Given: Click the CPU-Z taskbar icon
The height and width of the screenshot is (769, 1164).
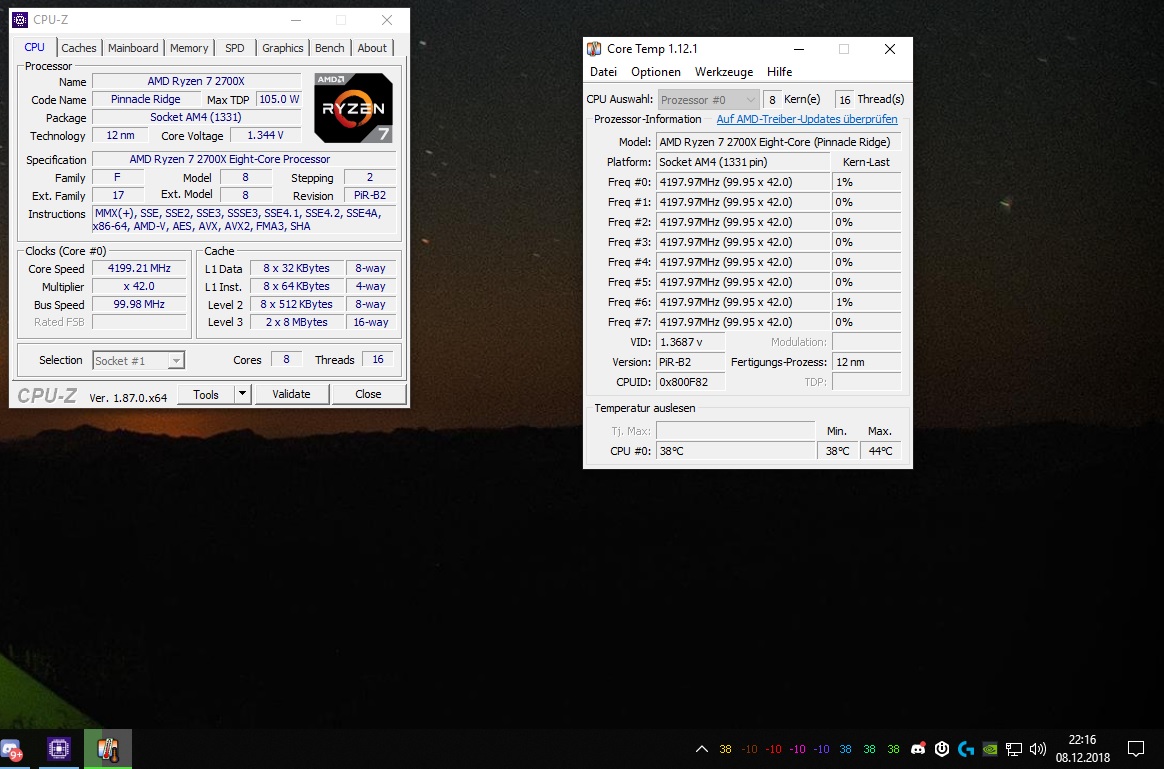Looking at the screenshot, I should click(59, 749).
